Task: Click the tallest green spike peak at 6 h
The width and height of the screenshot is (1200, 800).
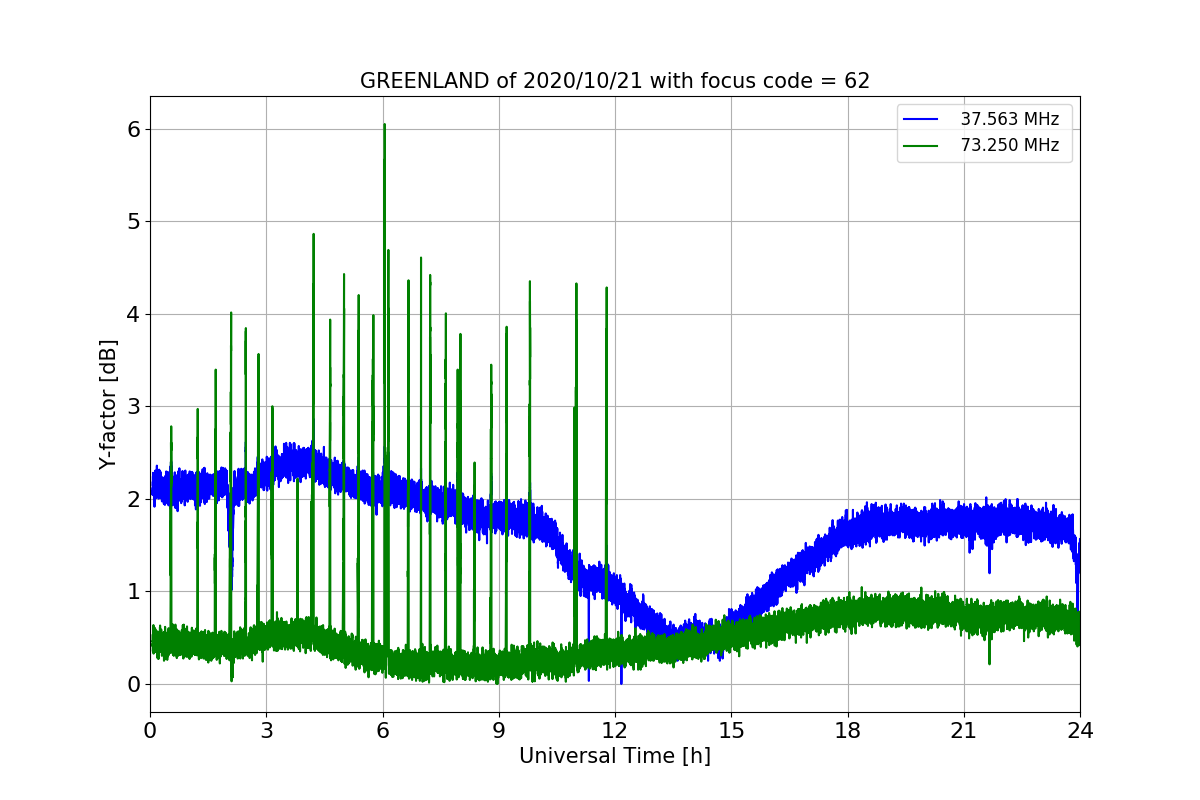Action: pos(384,125)
